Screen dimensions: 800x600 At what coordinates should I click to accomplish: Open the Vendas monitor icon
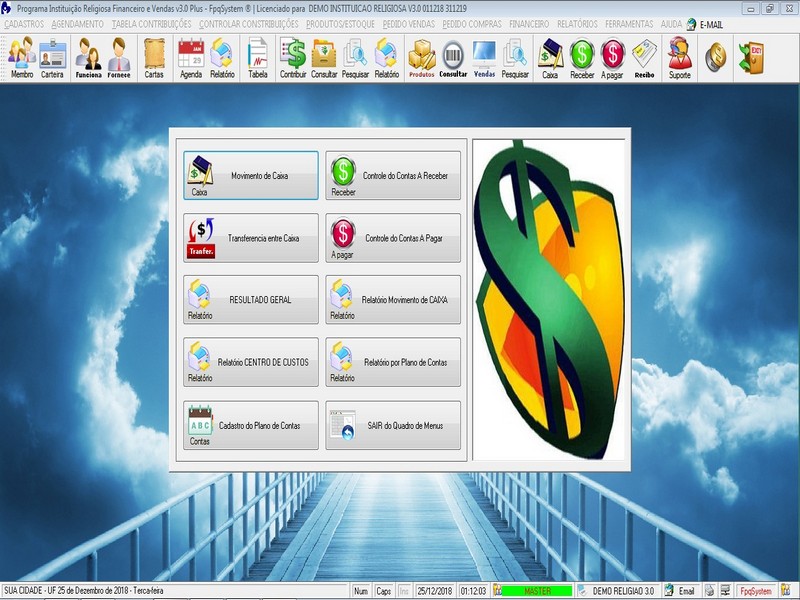[484, 58]
